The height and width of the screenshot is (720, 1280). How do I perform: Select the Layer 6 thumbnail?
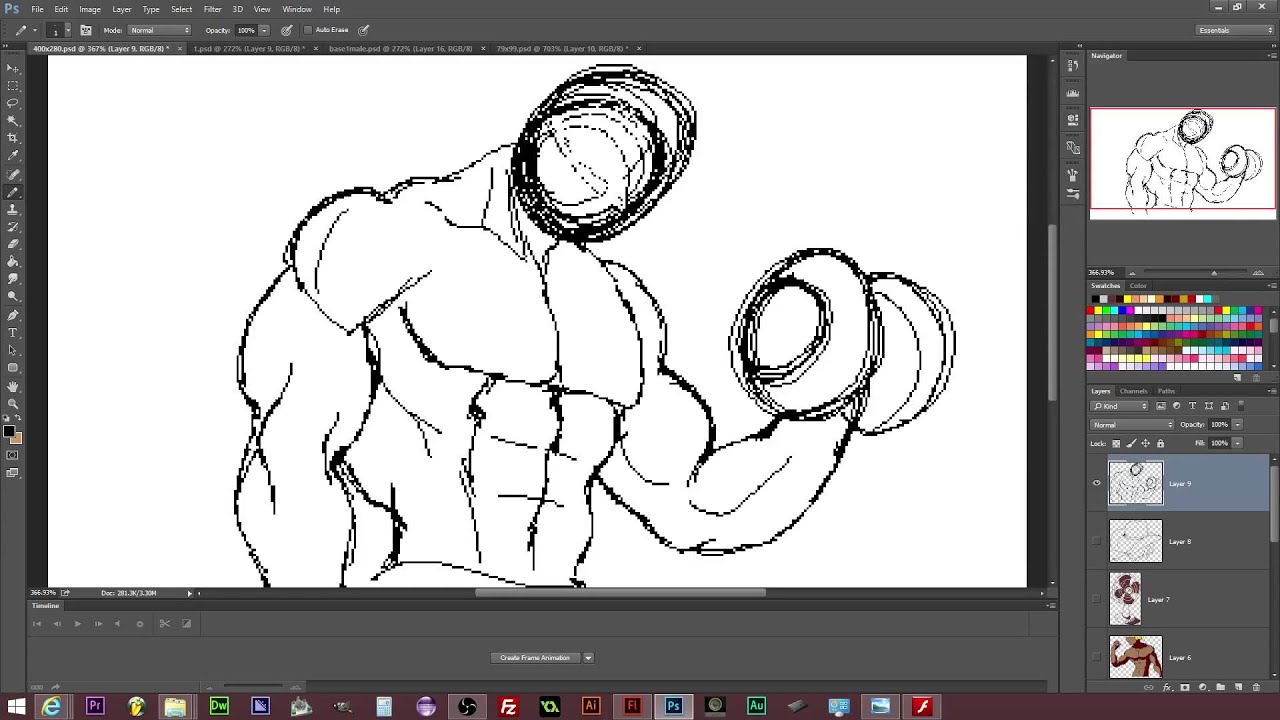1135,657
